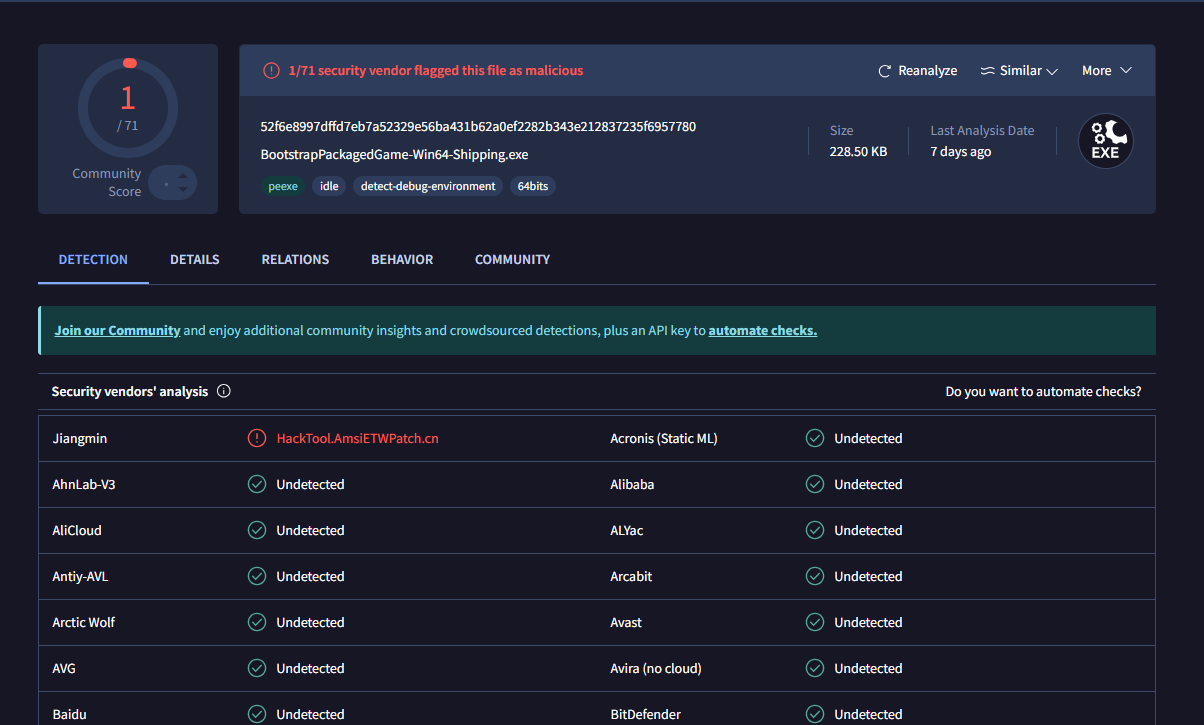Go to the Relations tab
The image size is (1204, 725).
point(295,259)
